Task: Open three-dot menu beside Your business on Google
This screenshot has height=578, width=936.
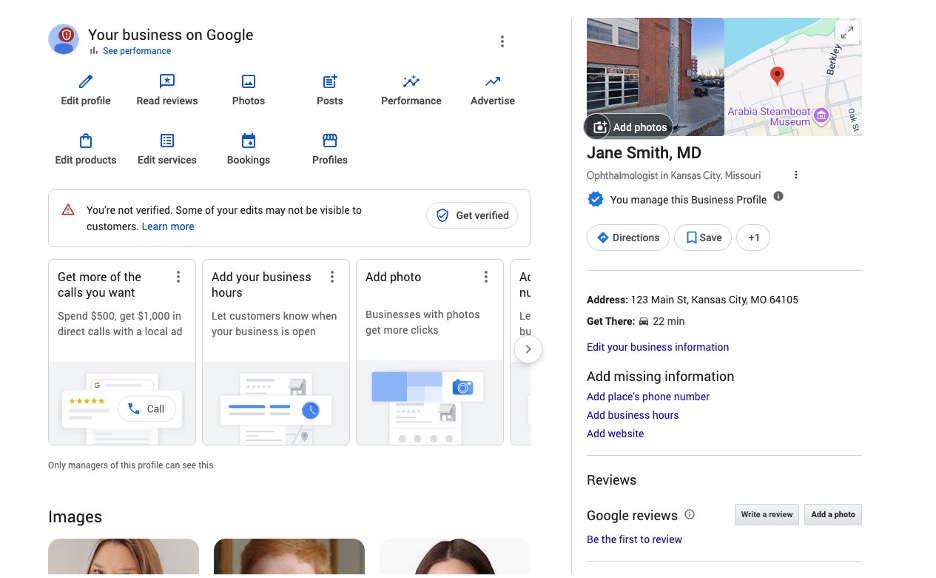Action: (x=502, y=41)
